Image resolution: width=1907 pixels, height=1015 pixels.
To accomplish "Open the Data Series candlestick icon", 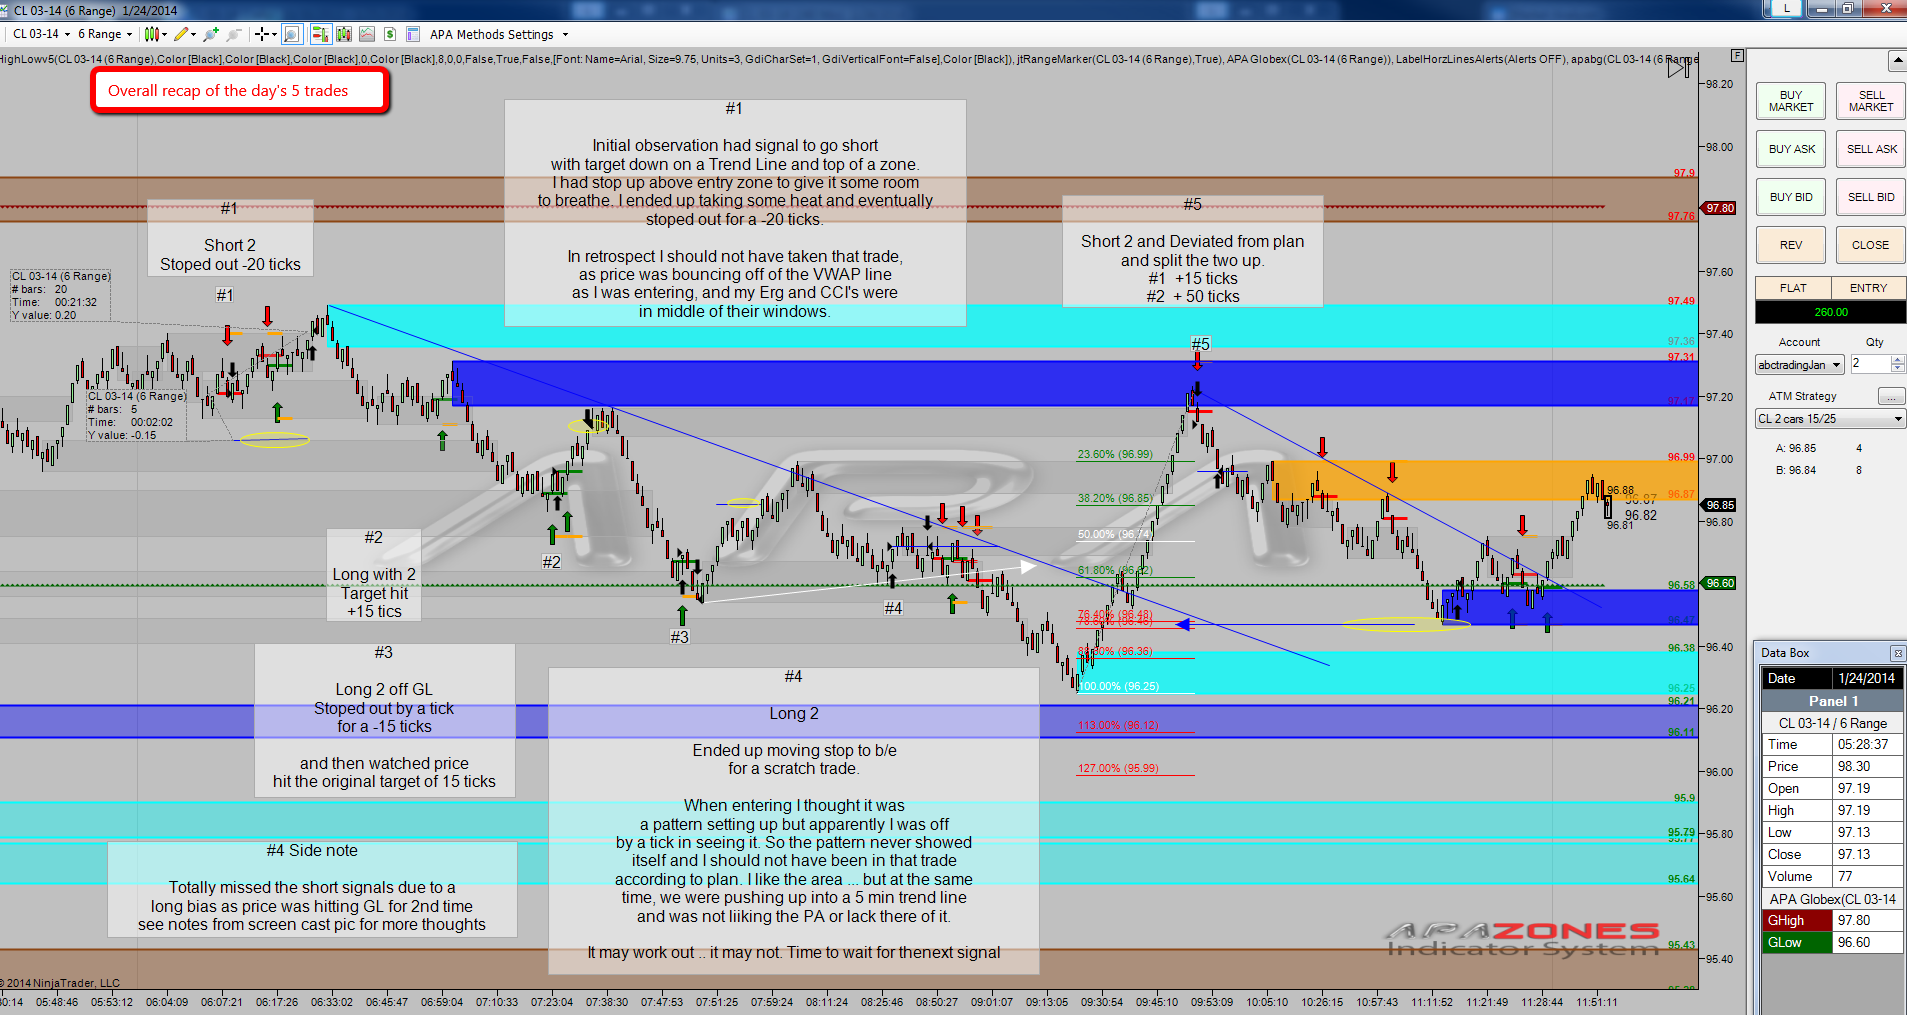I will coord(344,34).
